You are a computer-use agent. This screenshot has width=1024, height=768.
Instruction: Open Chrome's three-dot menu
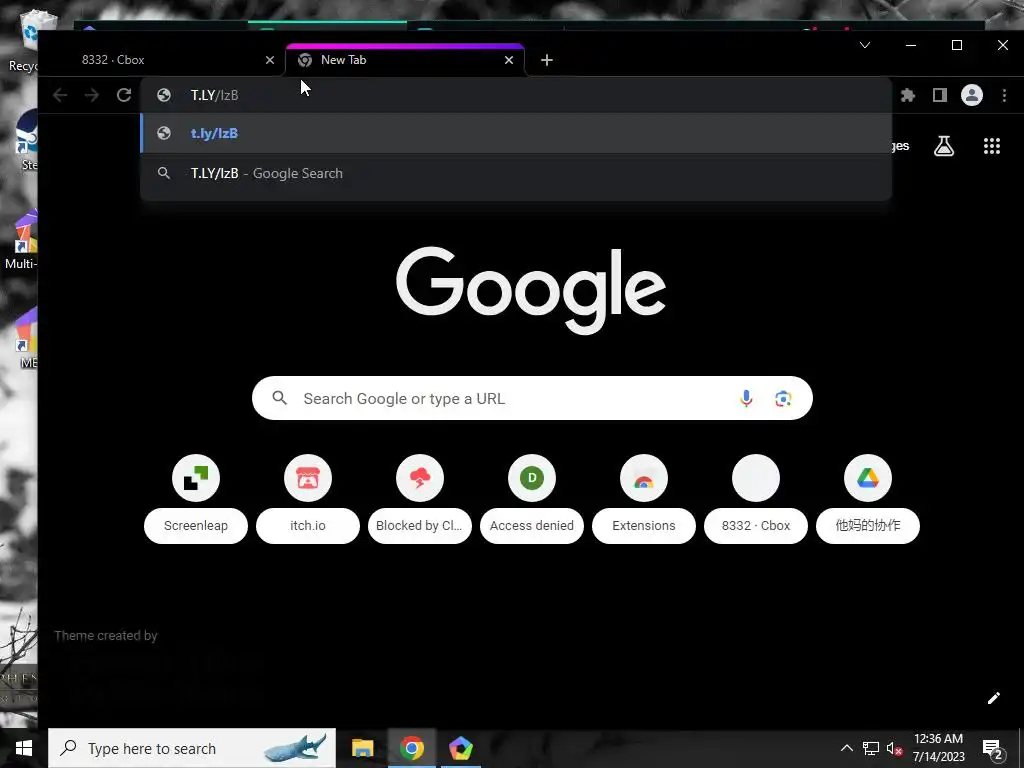pyautogui.click(x=1004, y=95)
